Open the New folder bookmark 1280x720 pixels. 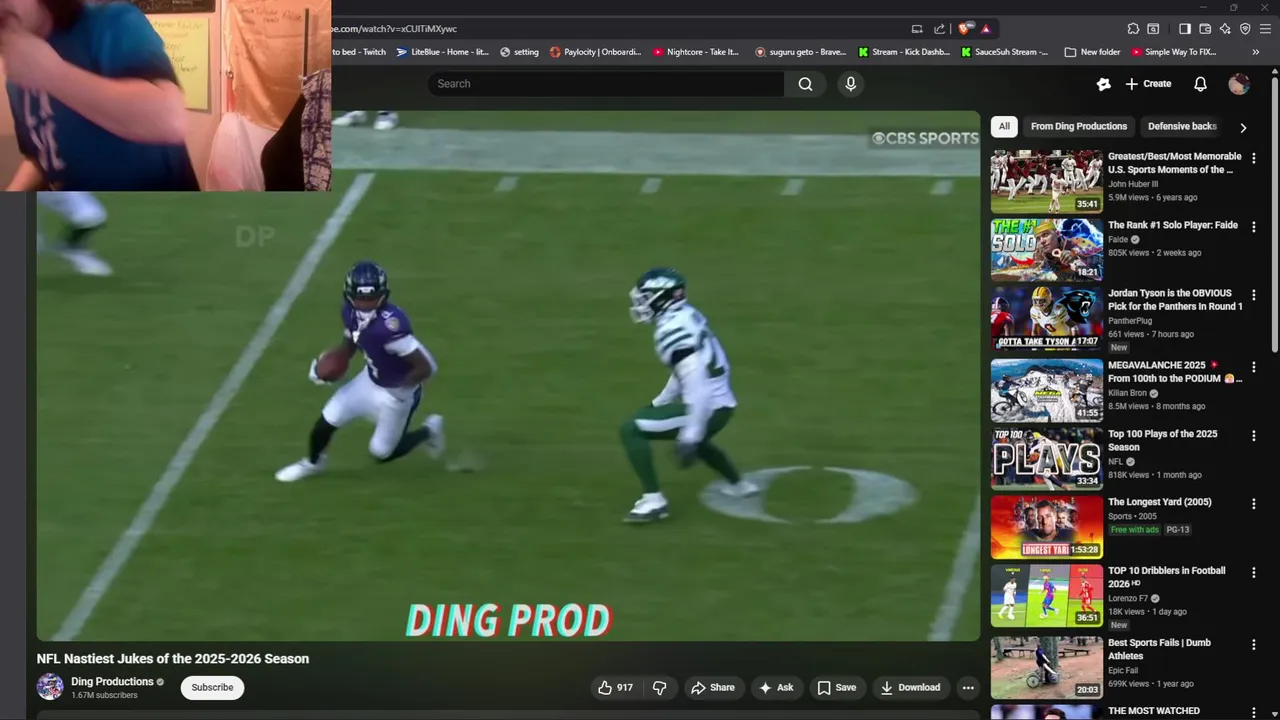point(1092,52)
